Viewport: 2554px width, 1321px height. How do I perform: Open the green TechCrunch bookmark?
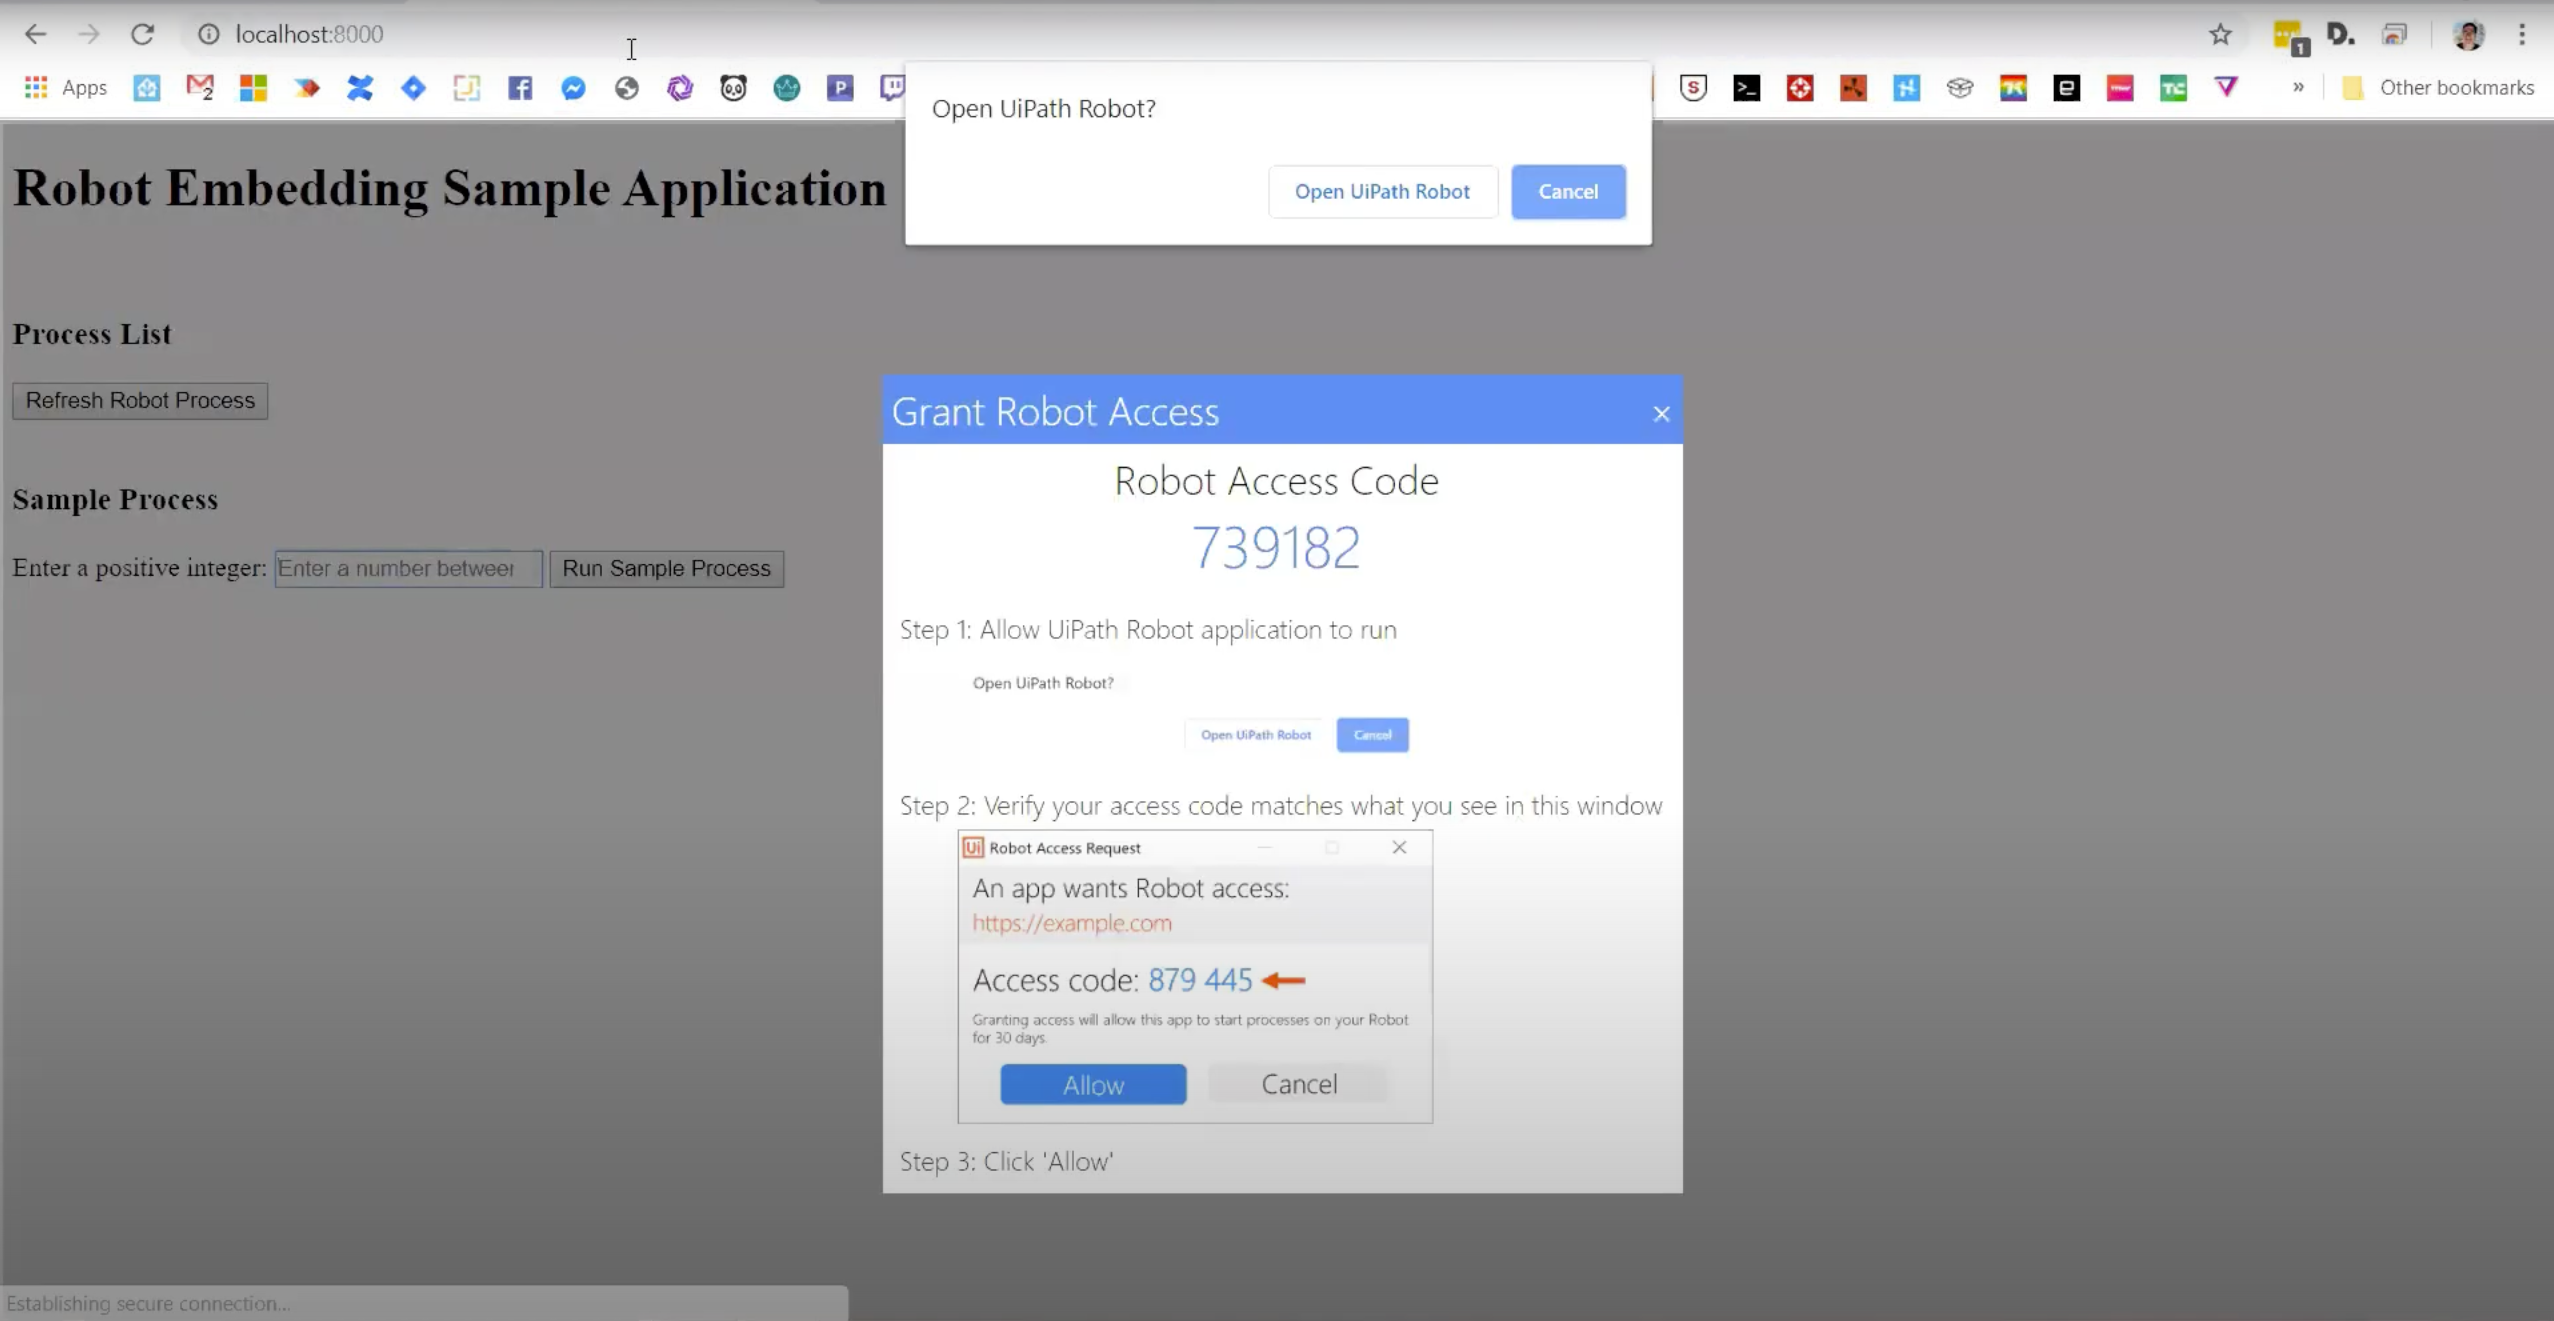point(2173,88)
